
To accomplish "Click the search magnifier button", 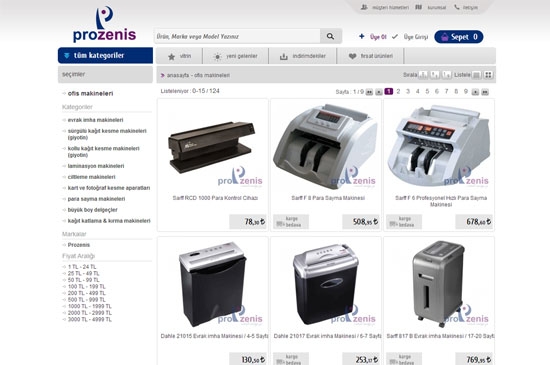I will 330,36.
